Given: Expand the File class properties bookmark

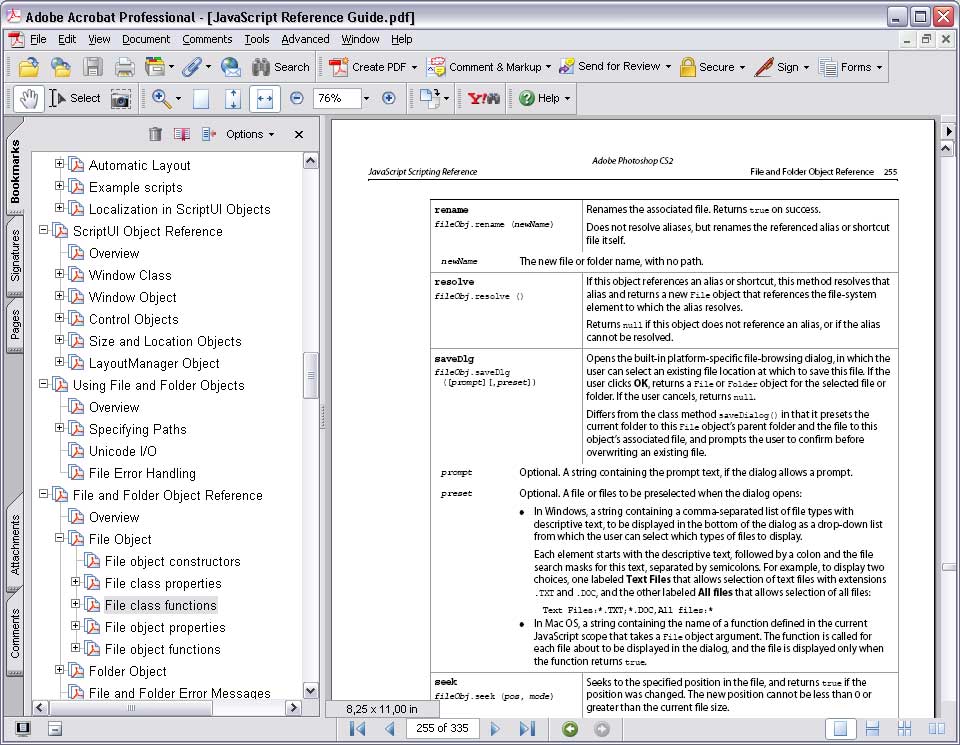Looking at the screenshot, I should pyautogui.click(x=75, y=582).
